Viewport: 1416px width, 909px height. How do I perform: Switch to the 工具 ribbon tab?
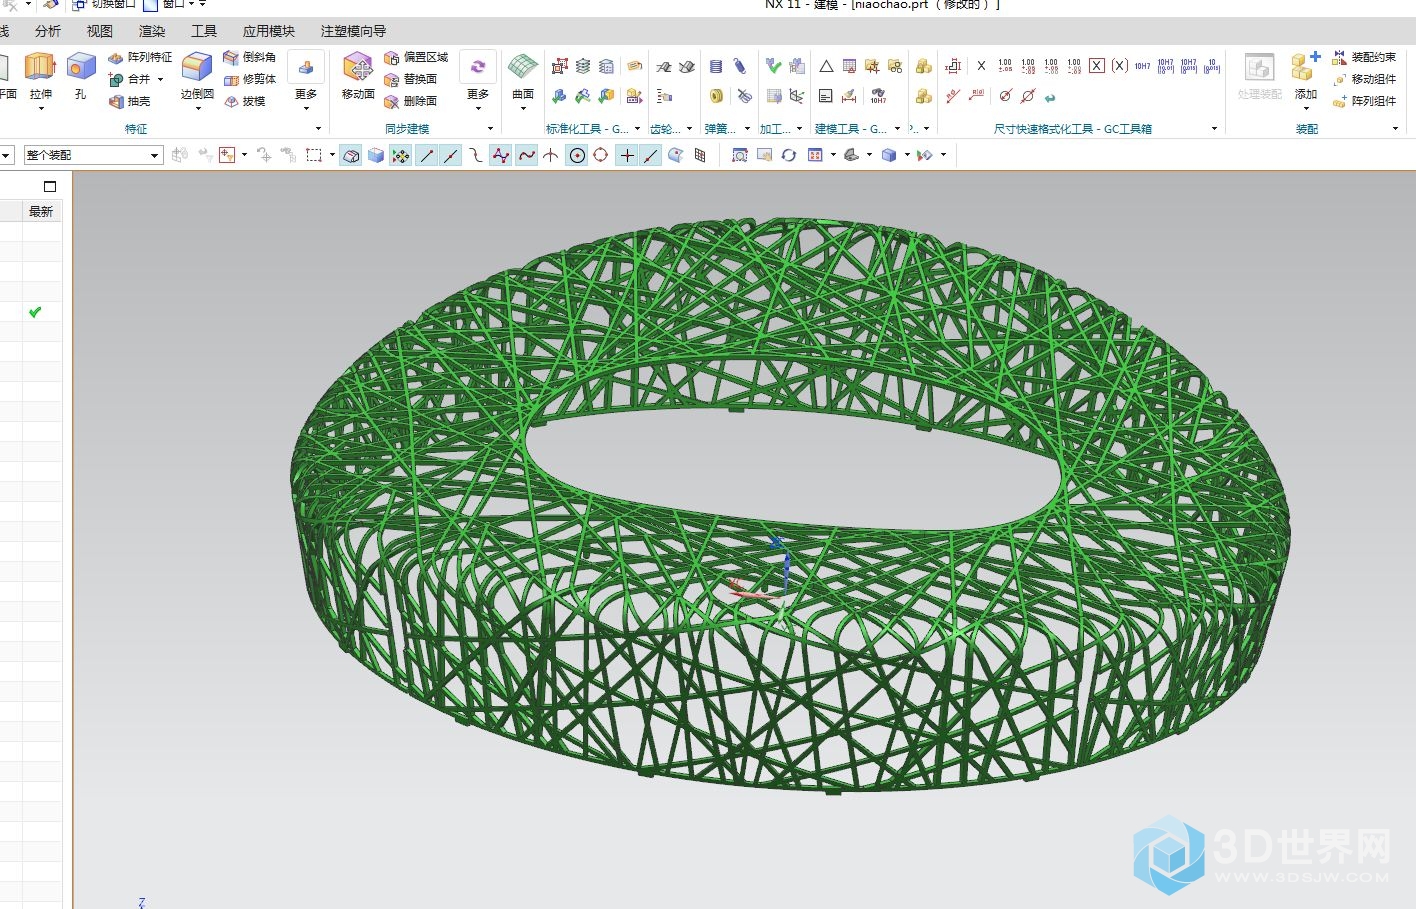tap(204, 31)
